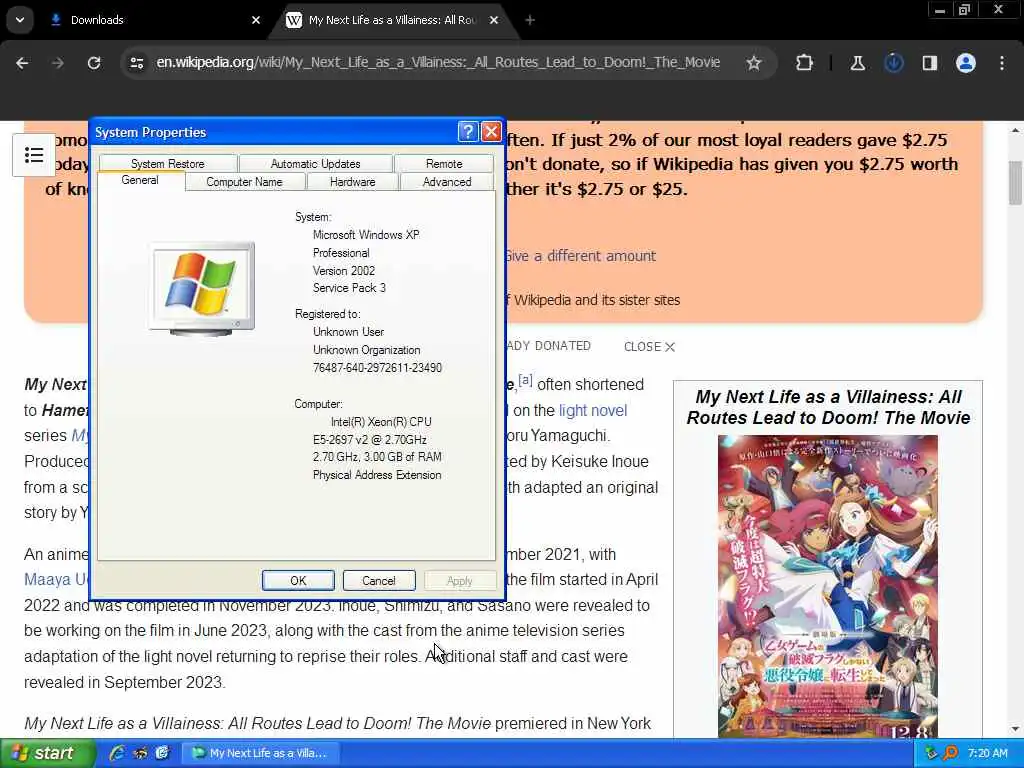Image resolution: width=1024 pixels, height=768 pixels.
Task: Open the tab search dropdown arrow
Action: [20, 20]
